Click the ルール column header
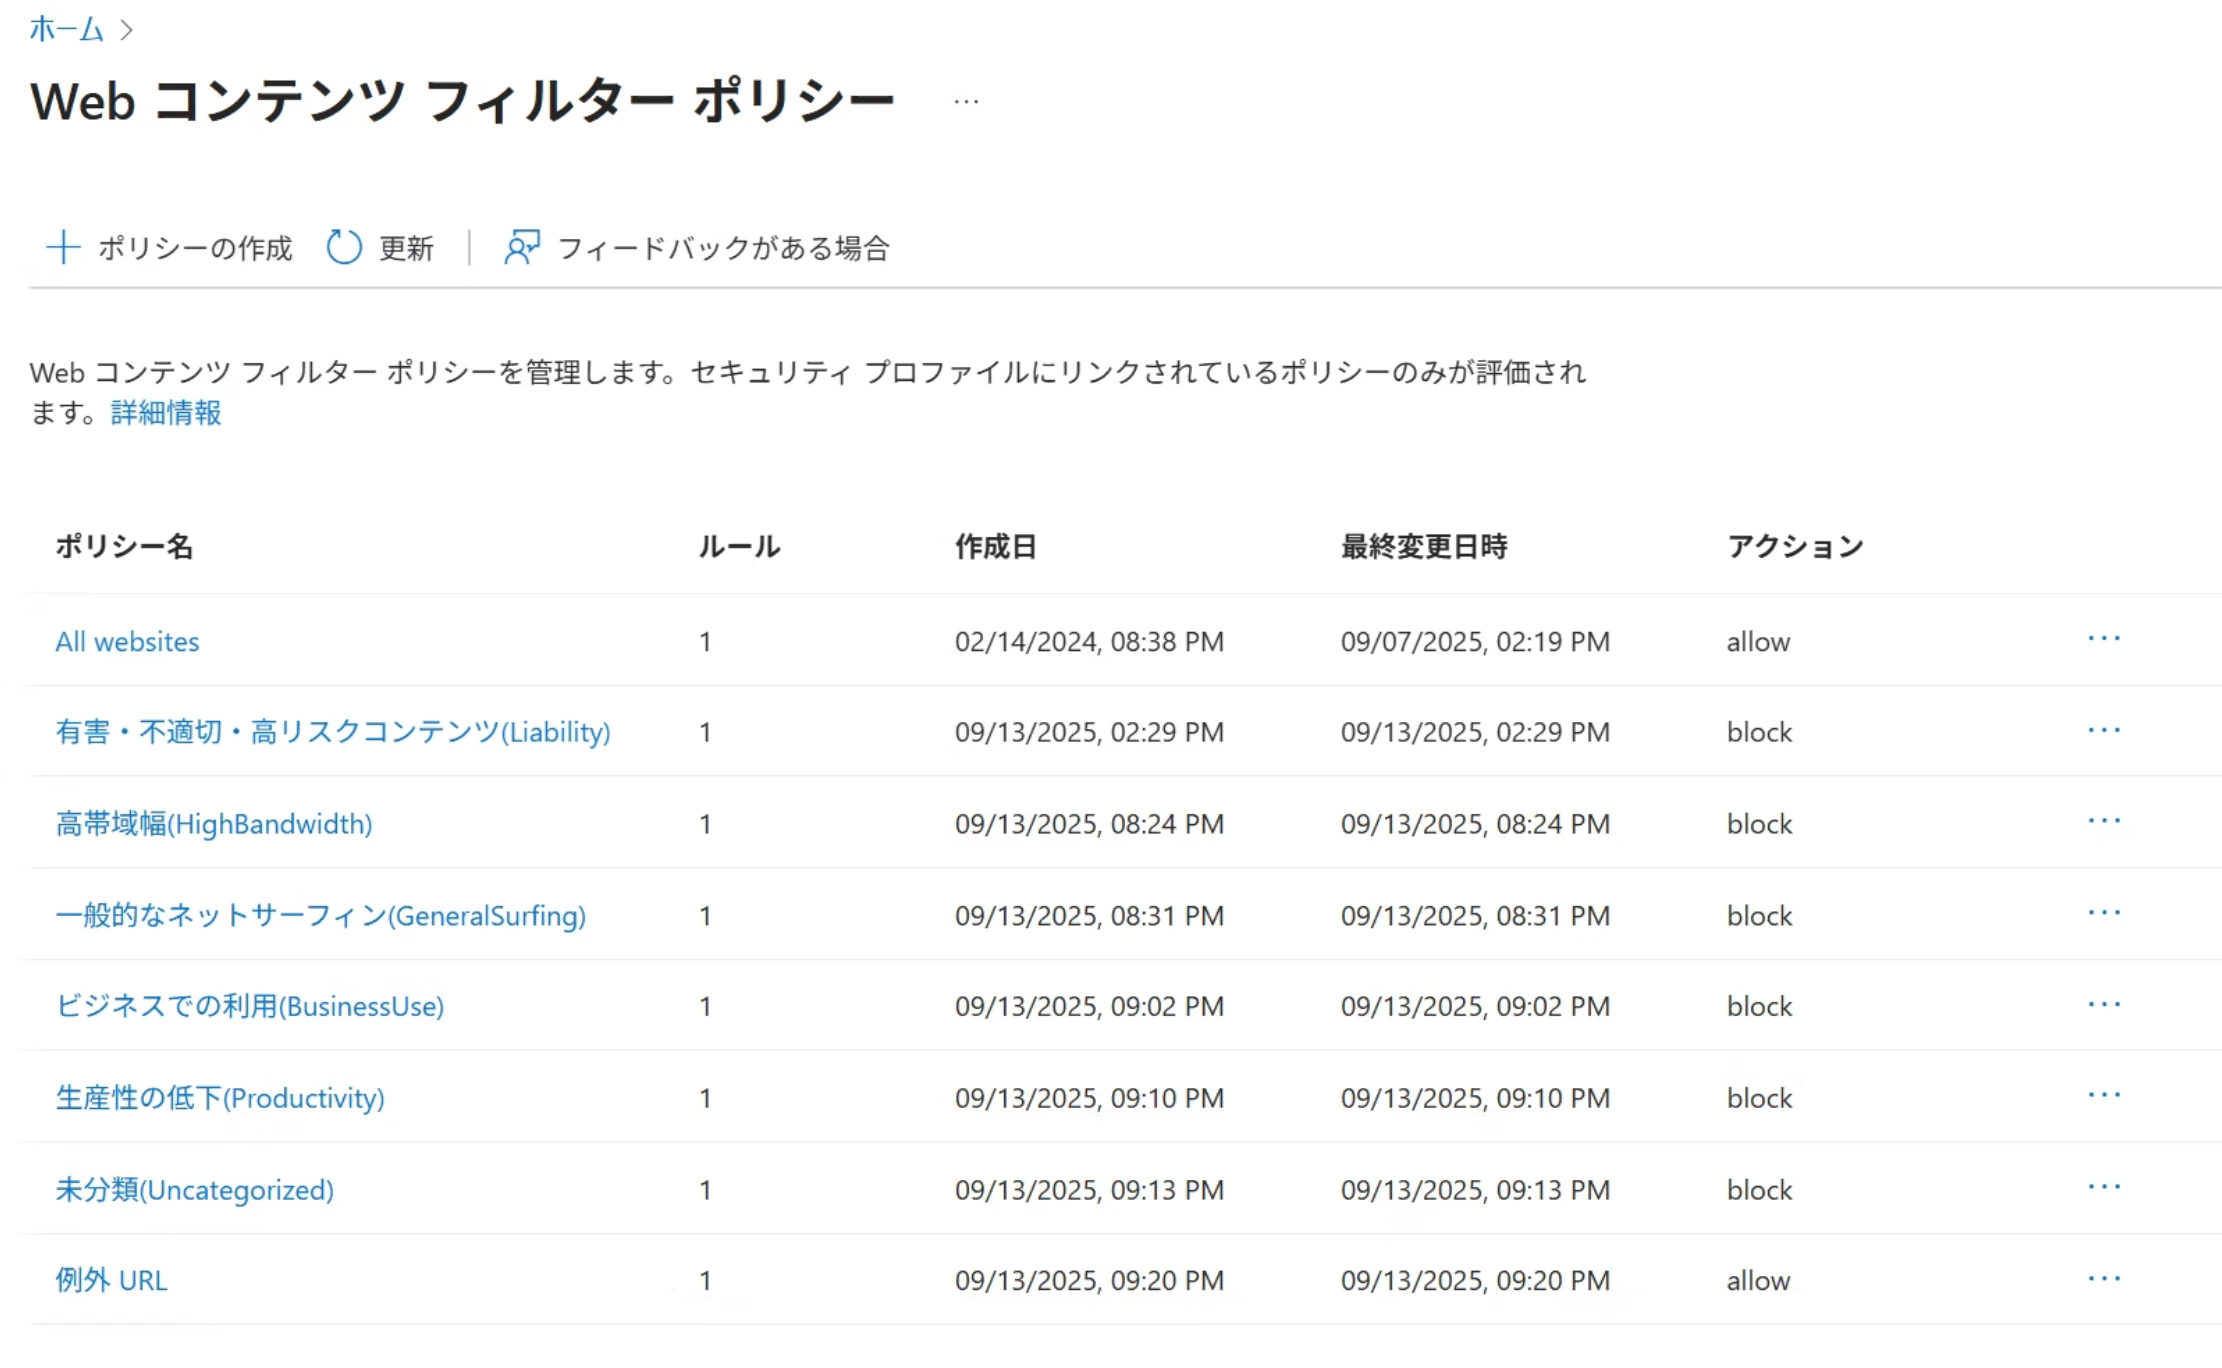 click(739, 546)
